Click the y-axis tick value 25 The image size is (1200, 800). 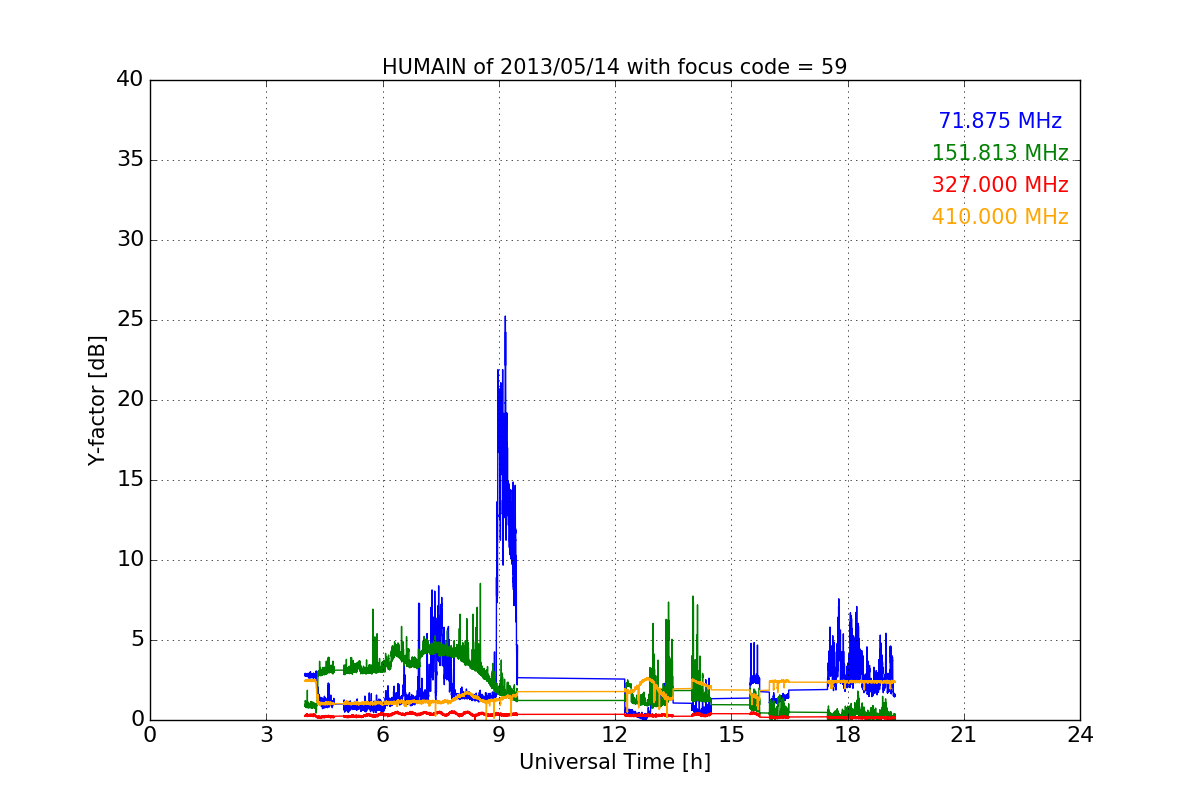(130, 320)
